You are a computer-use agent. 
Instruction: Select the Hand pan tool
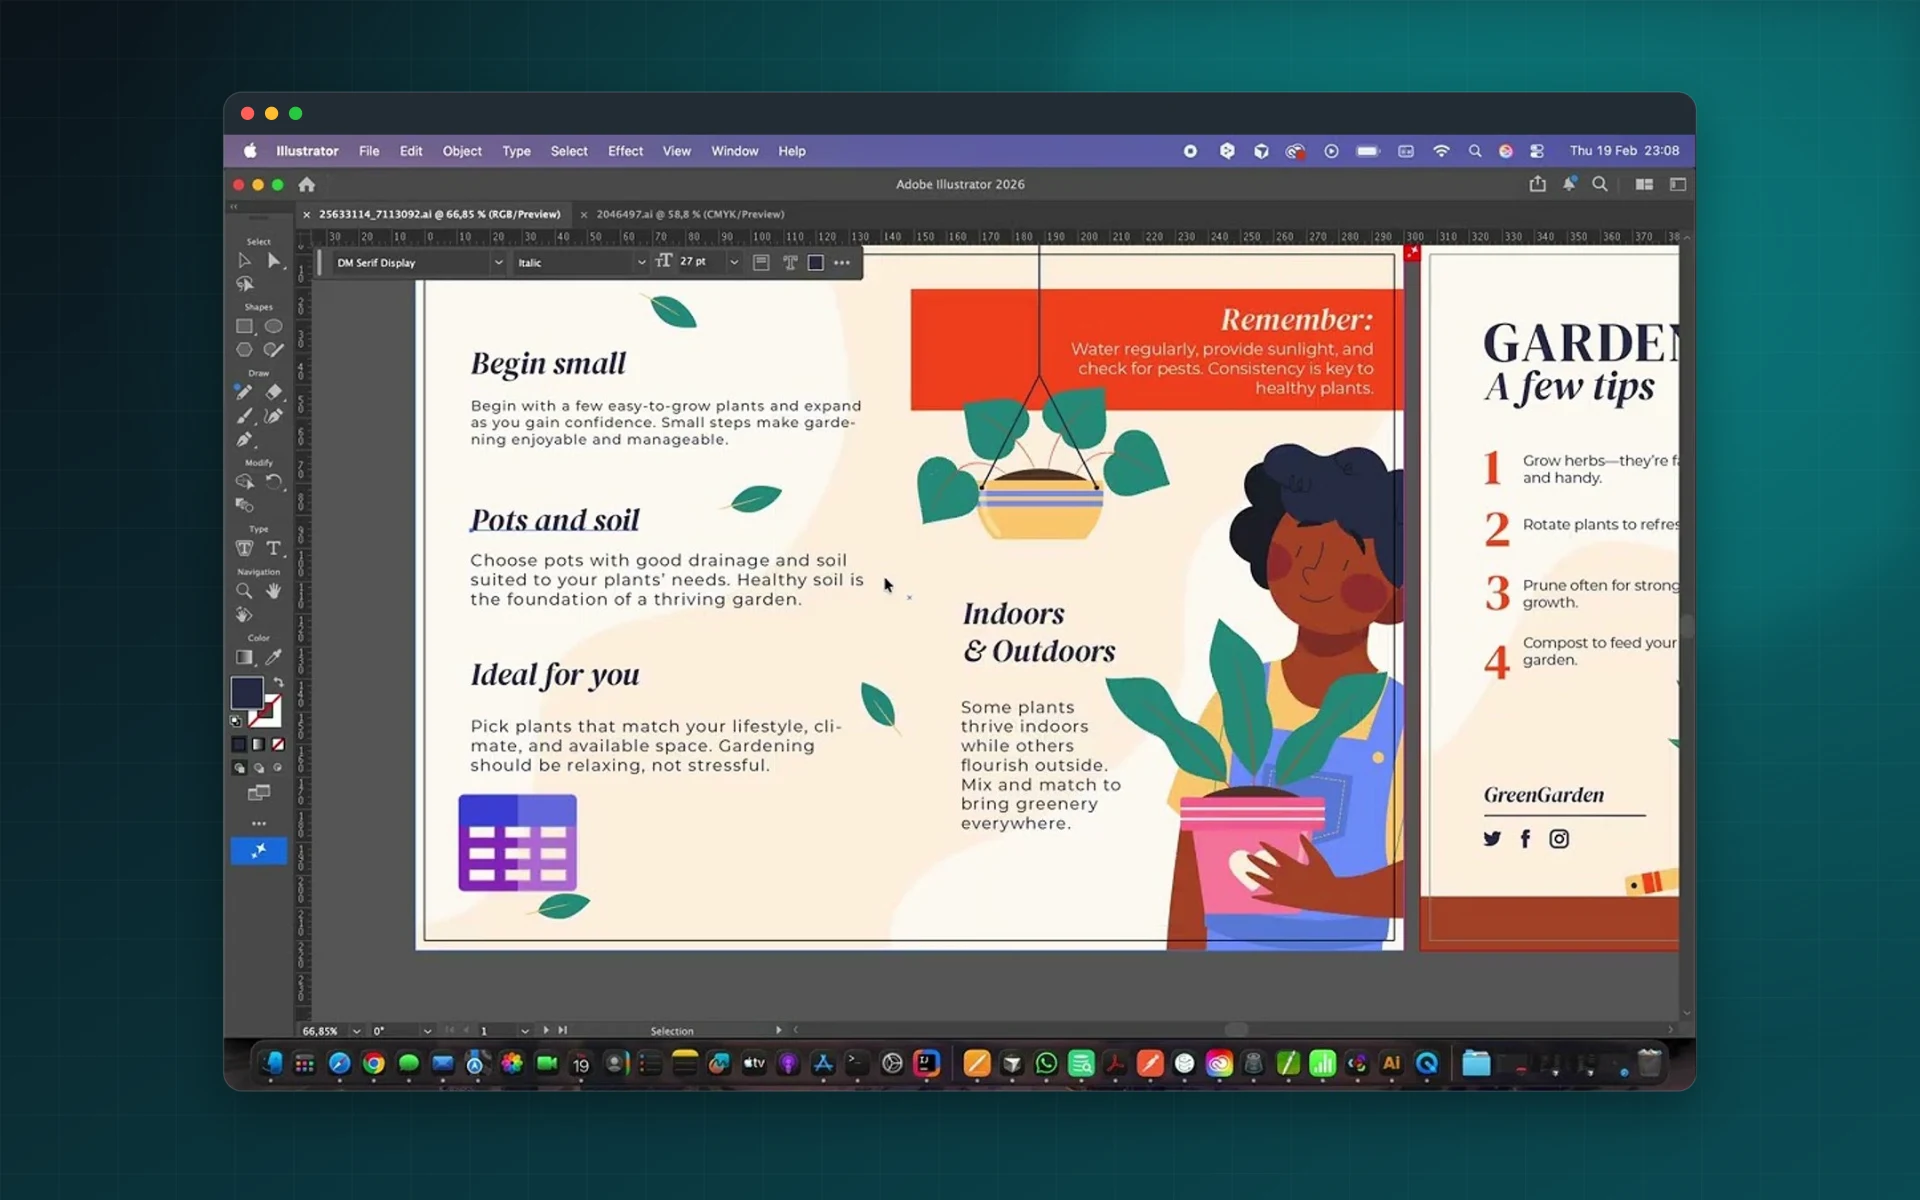coord(273,591)
